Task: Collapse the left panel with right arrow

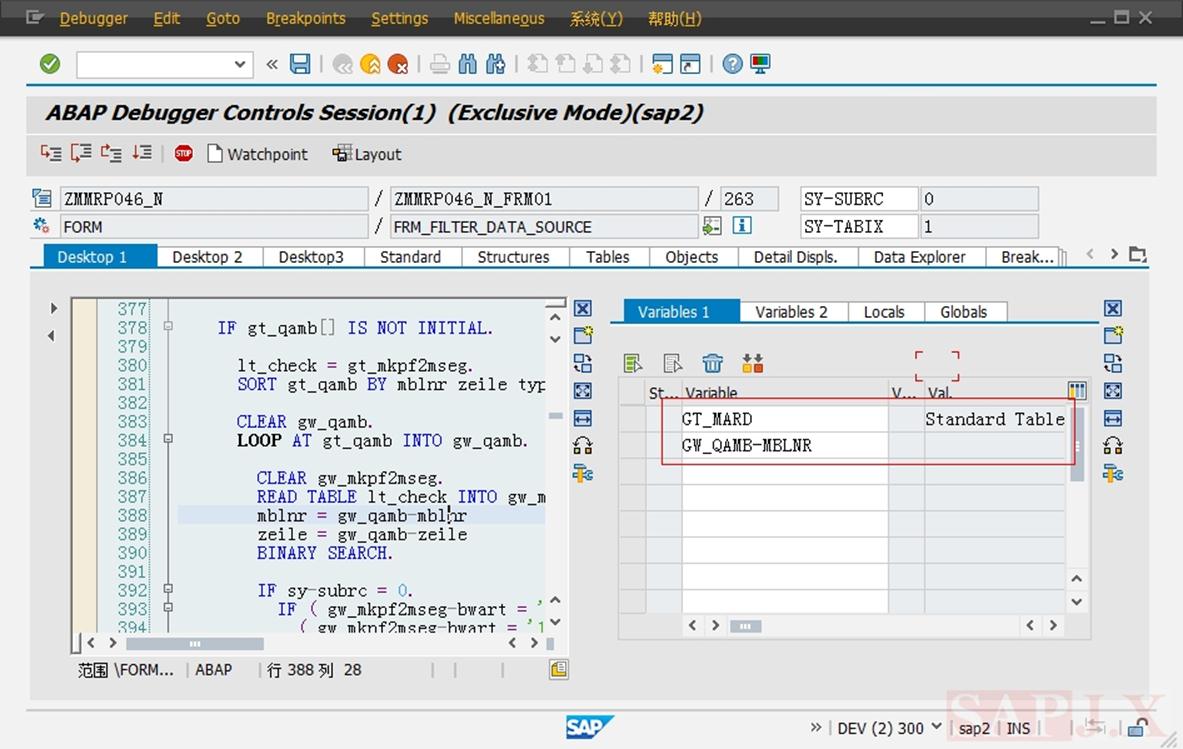Action: pyautogui.click(x=53, y=308)
